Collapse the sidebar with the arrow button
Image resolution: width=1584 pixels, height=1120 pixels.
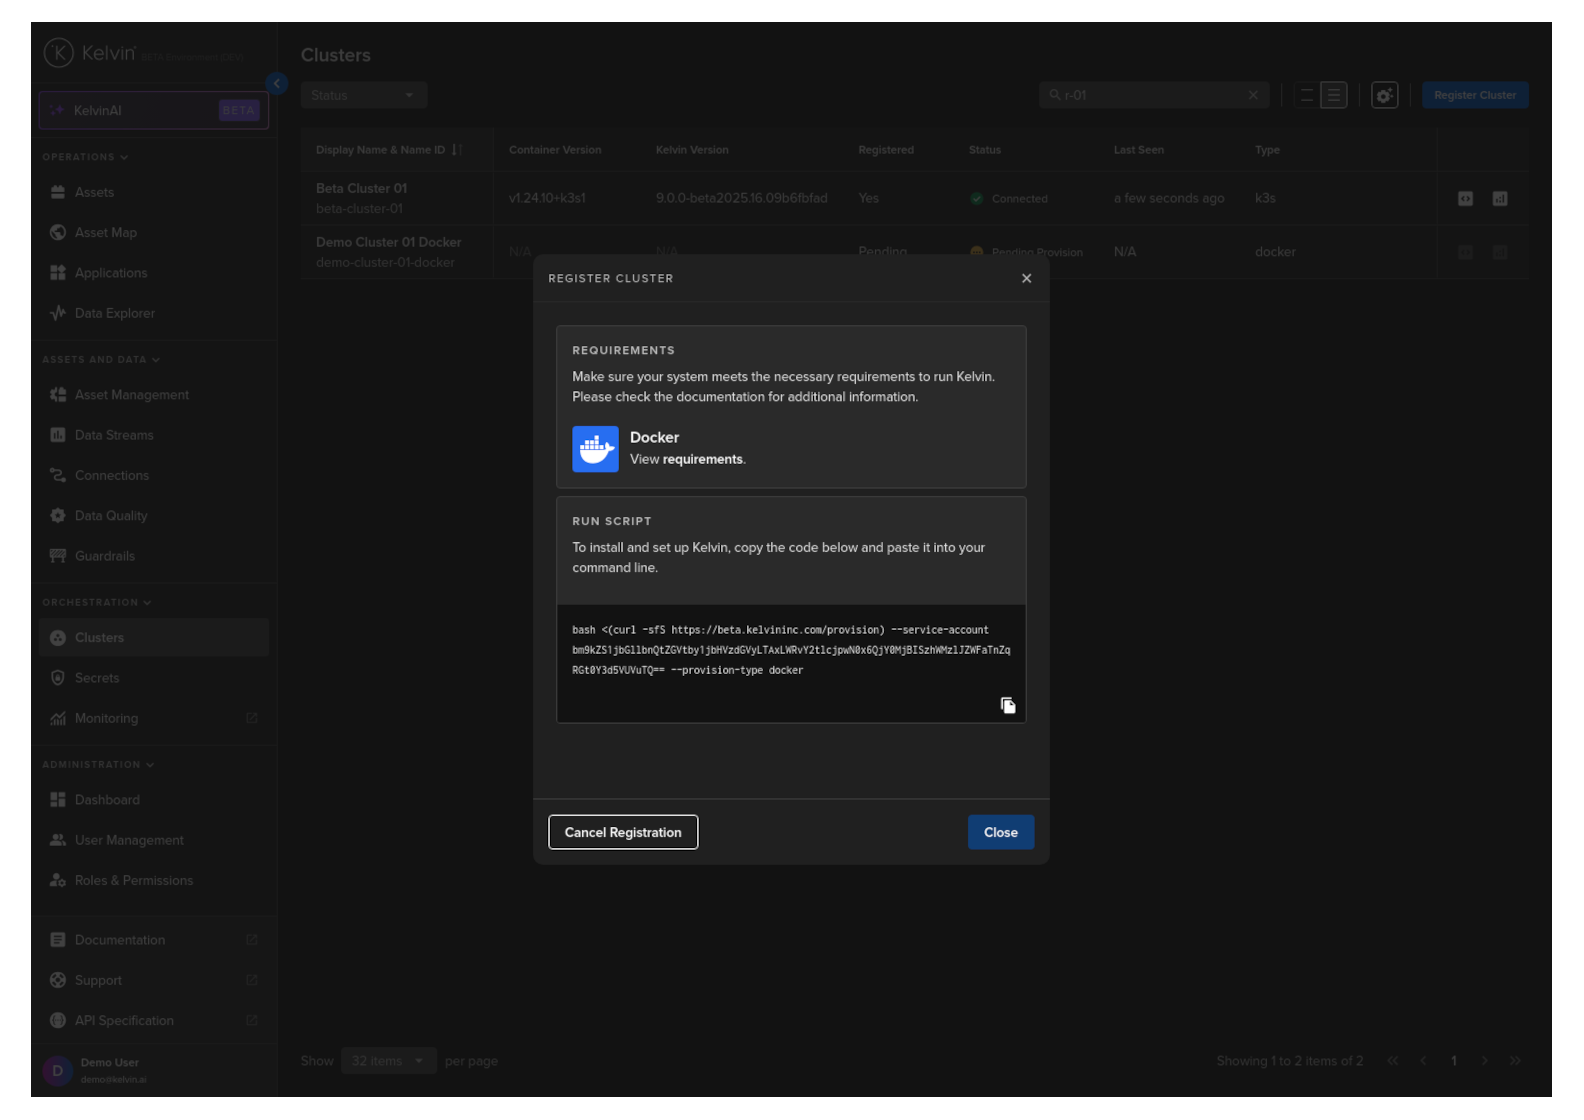point(277,84)
